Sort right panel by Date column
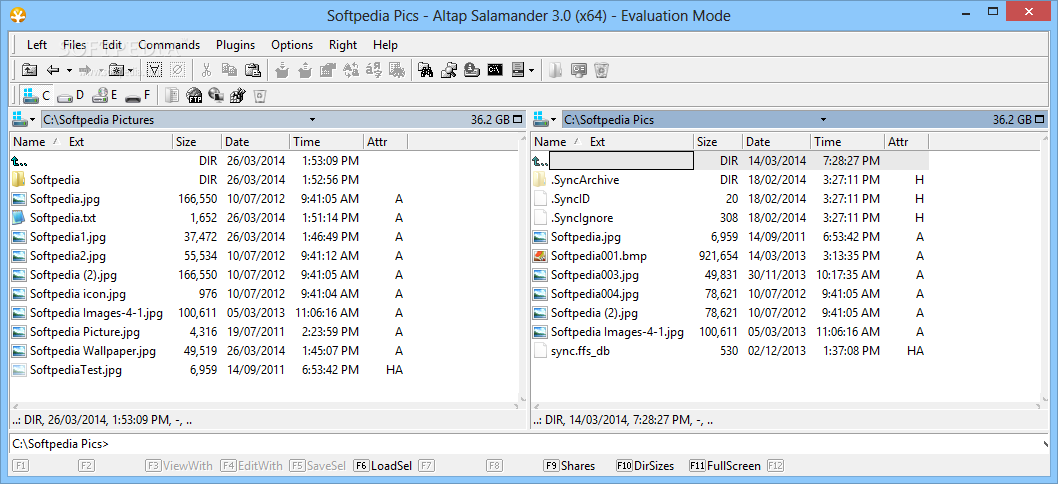 (776, 142)
